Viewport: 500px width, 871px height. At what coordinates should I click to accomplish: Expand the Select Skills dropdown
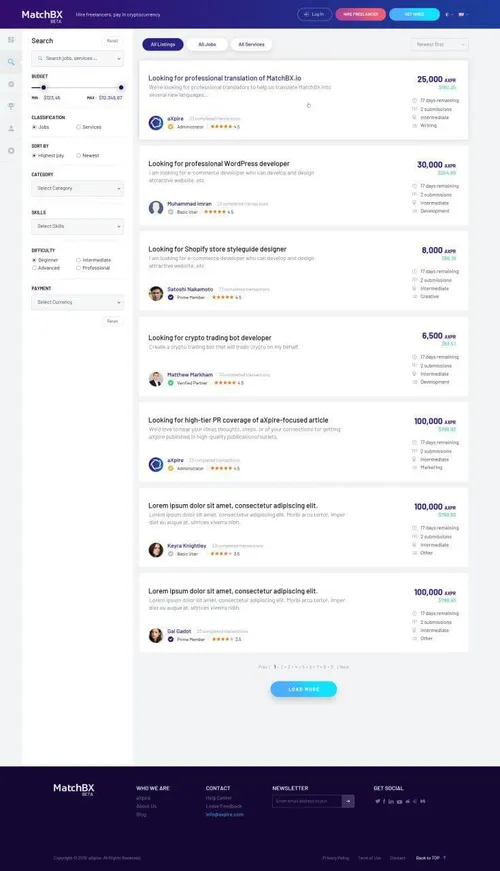77,226
